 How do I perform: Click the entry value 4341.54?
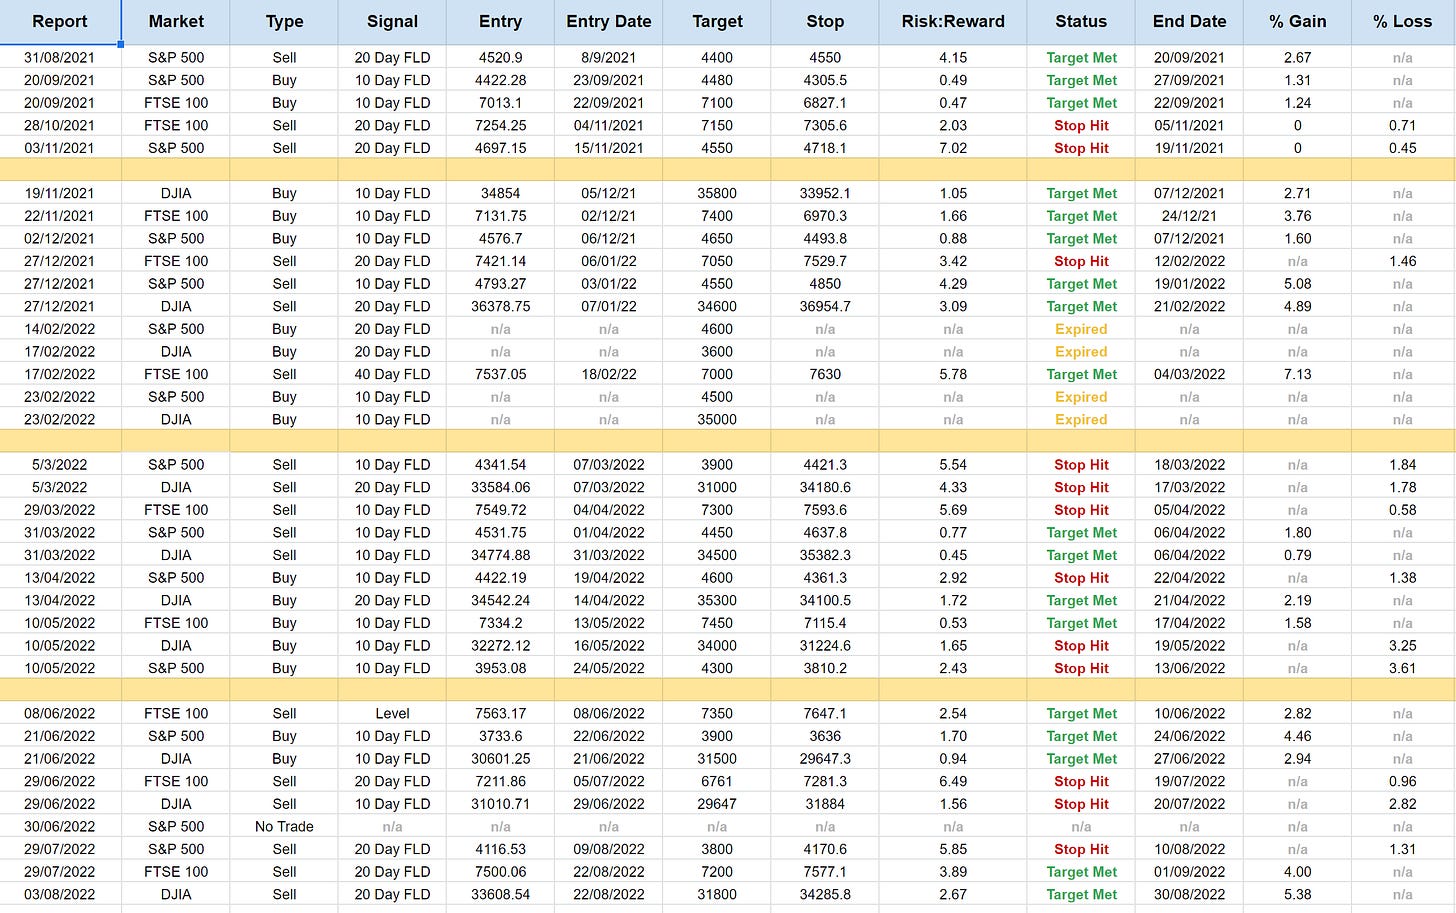click(500, 465)
